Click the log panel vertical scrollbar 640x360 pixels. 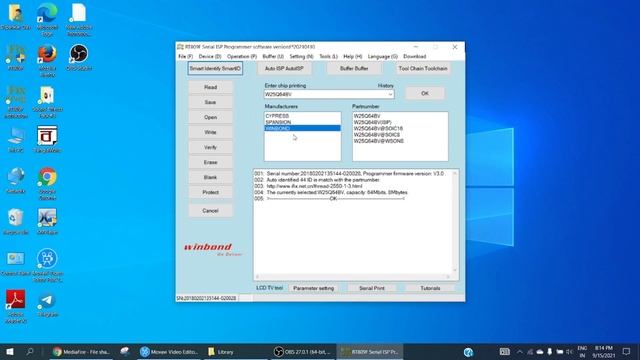pos(455,222)
